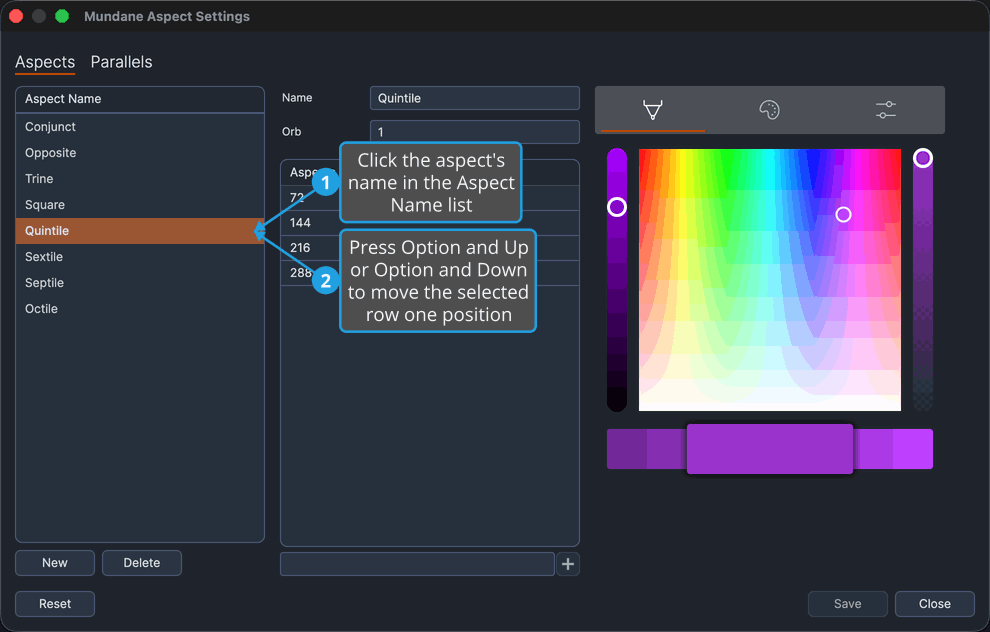The image size is (990, 632).
Task: Select Conjunct in the aspect list
Action: tap(140, 127)
